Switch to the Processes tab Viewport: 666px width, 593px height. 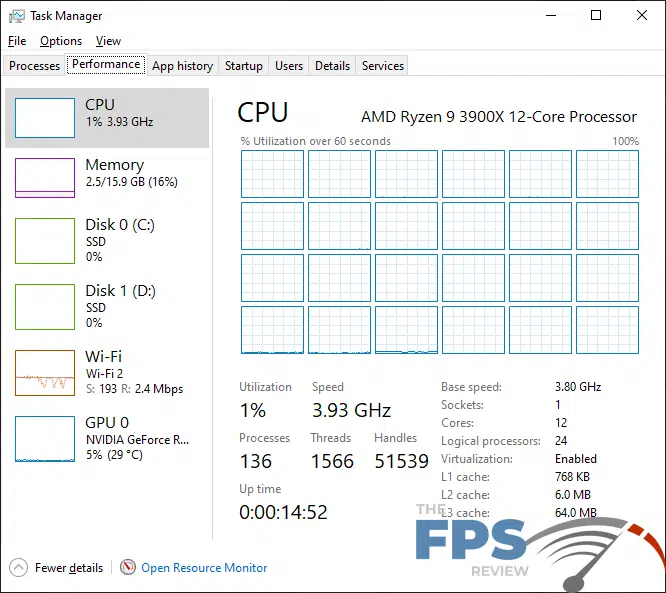click(34, 66)
